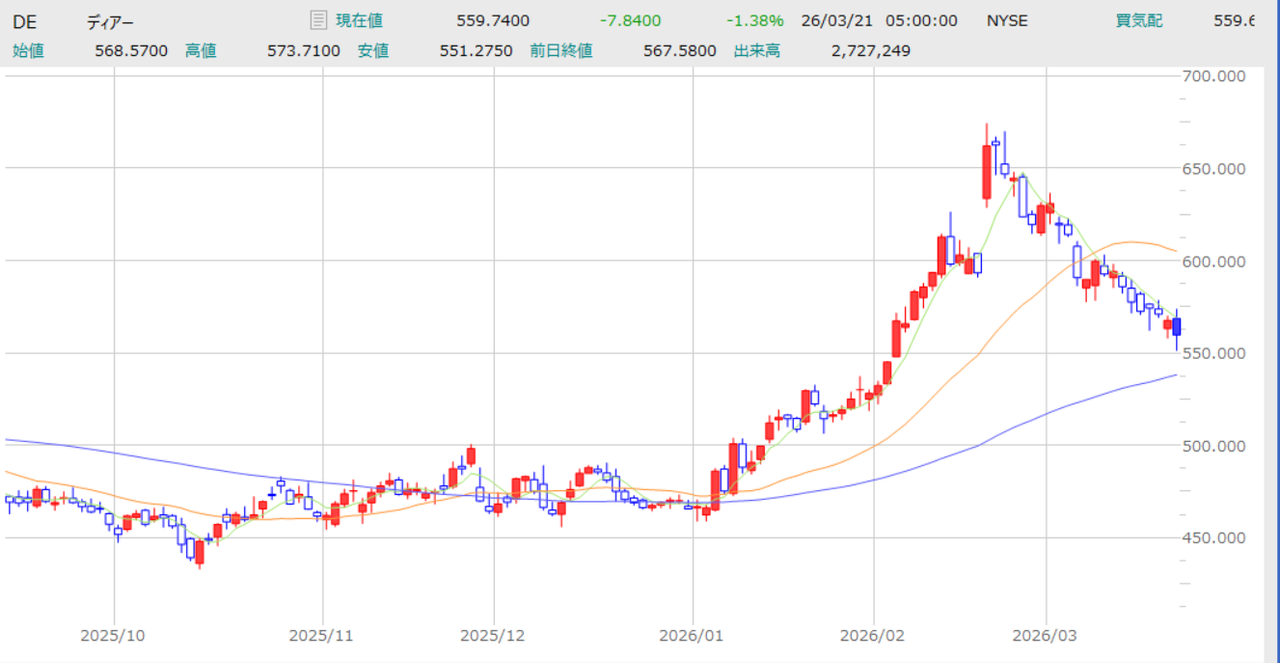
Task: Click the tall red candlestick at the peak
Action: point(987,171)
